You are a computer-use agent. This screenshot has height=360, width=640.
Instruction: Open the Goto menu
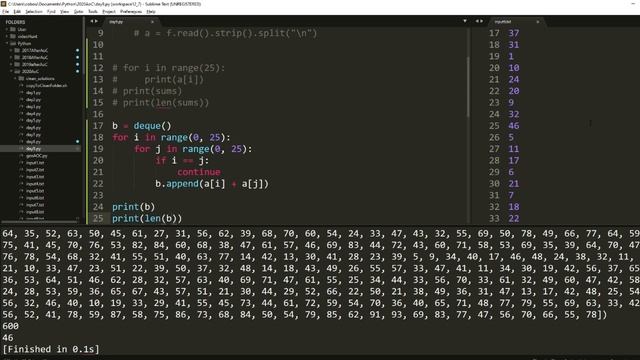click(78, 11)
